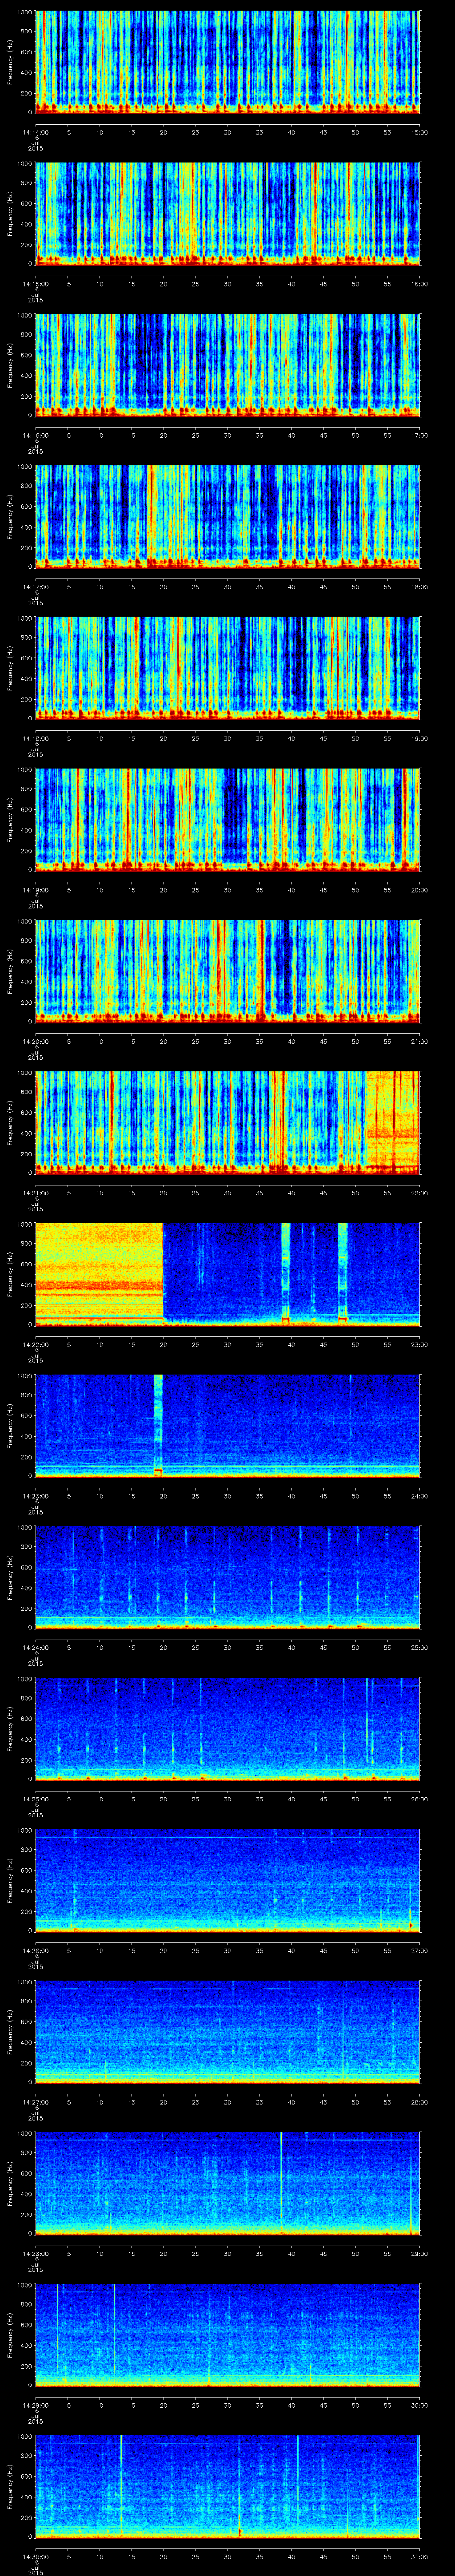Click the spectrogram panel starting at 14:24:00
This screenshot has width=455, height=2576.
(227, 1576)
